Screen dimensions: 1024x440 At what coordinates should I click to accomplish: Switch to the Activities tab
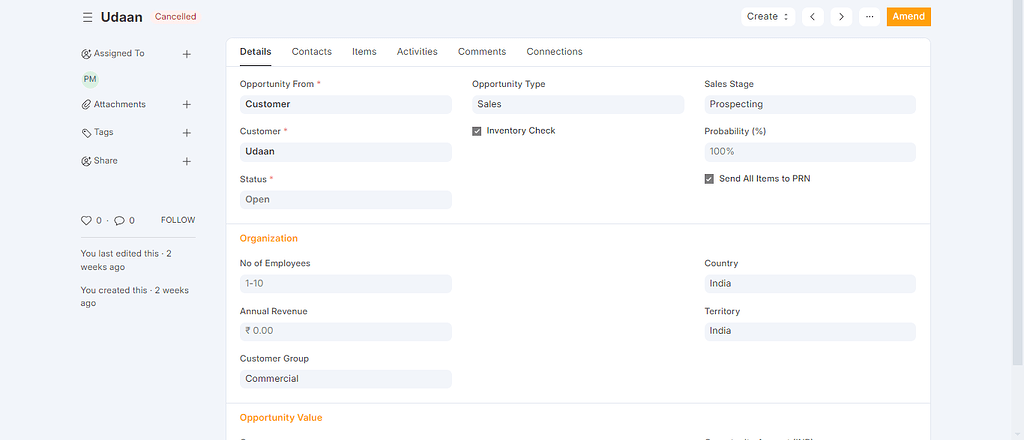point(417,52)
